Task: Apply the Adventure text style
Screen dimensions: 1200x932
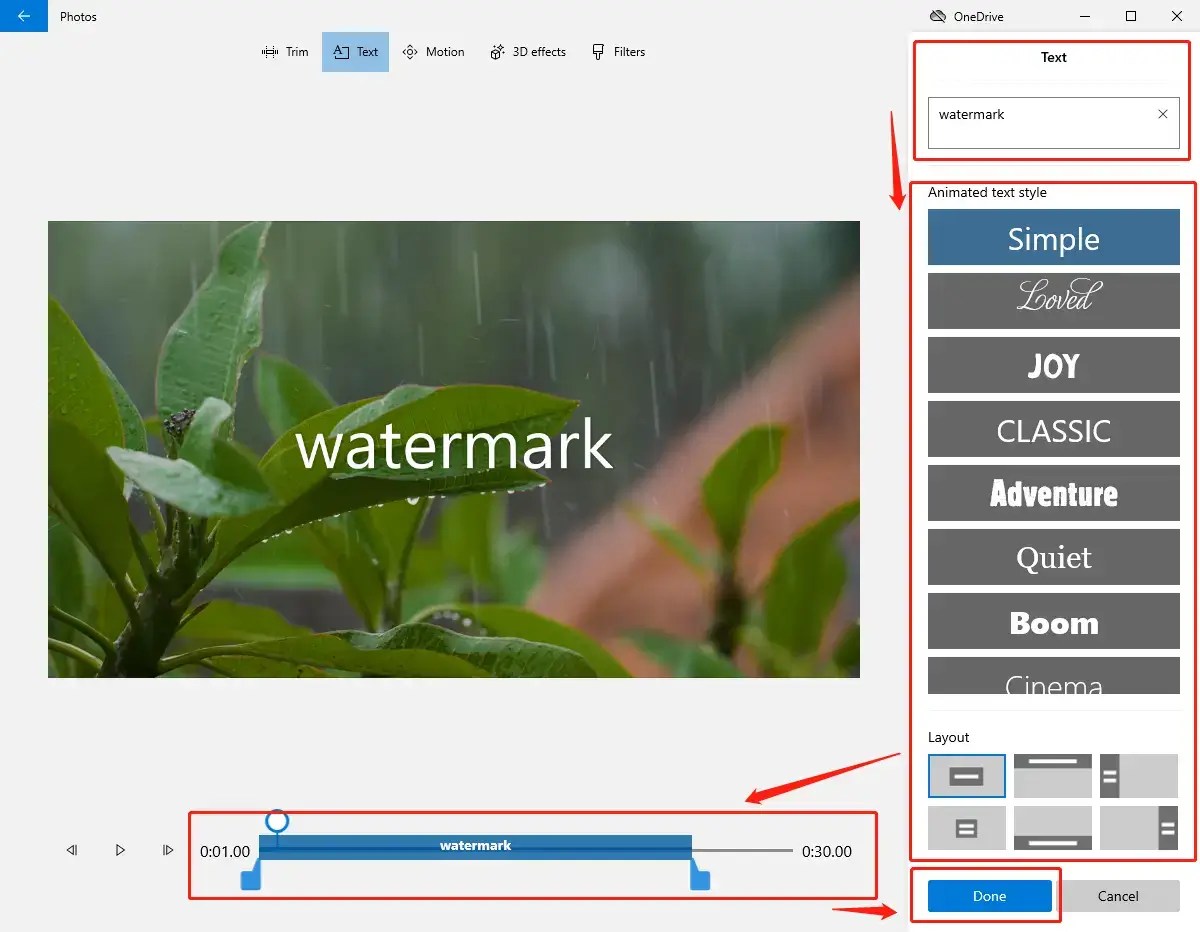Action: 1053,493
